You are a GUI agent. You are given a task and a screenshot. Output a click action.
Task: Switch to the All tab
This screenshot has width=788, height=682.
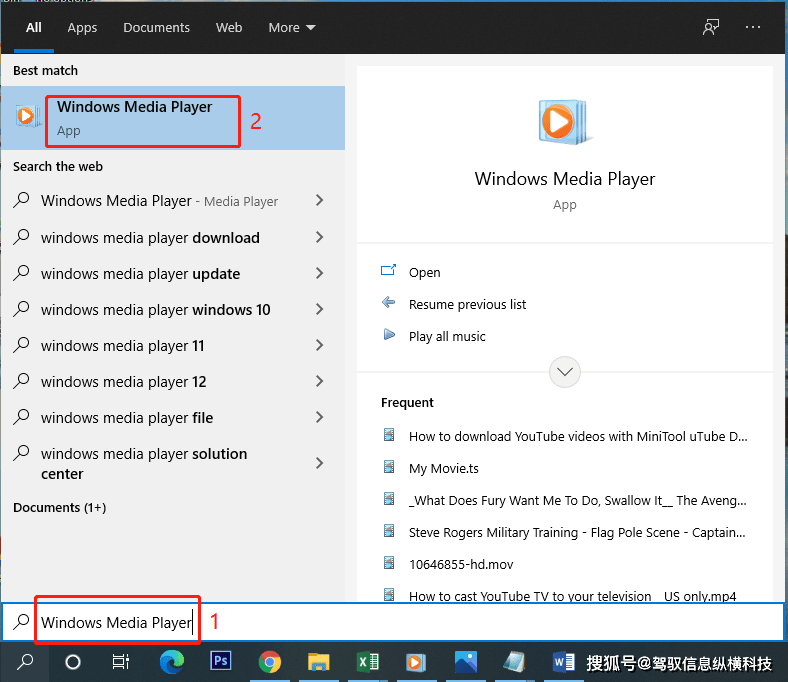[34, 28]
